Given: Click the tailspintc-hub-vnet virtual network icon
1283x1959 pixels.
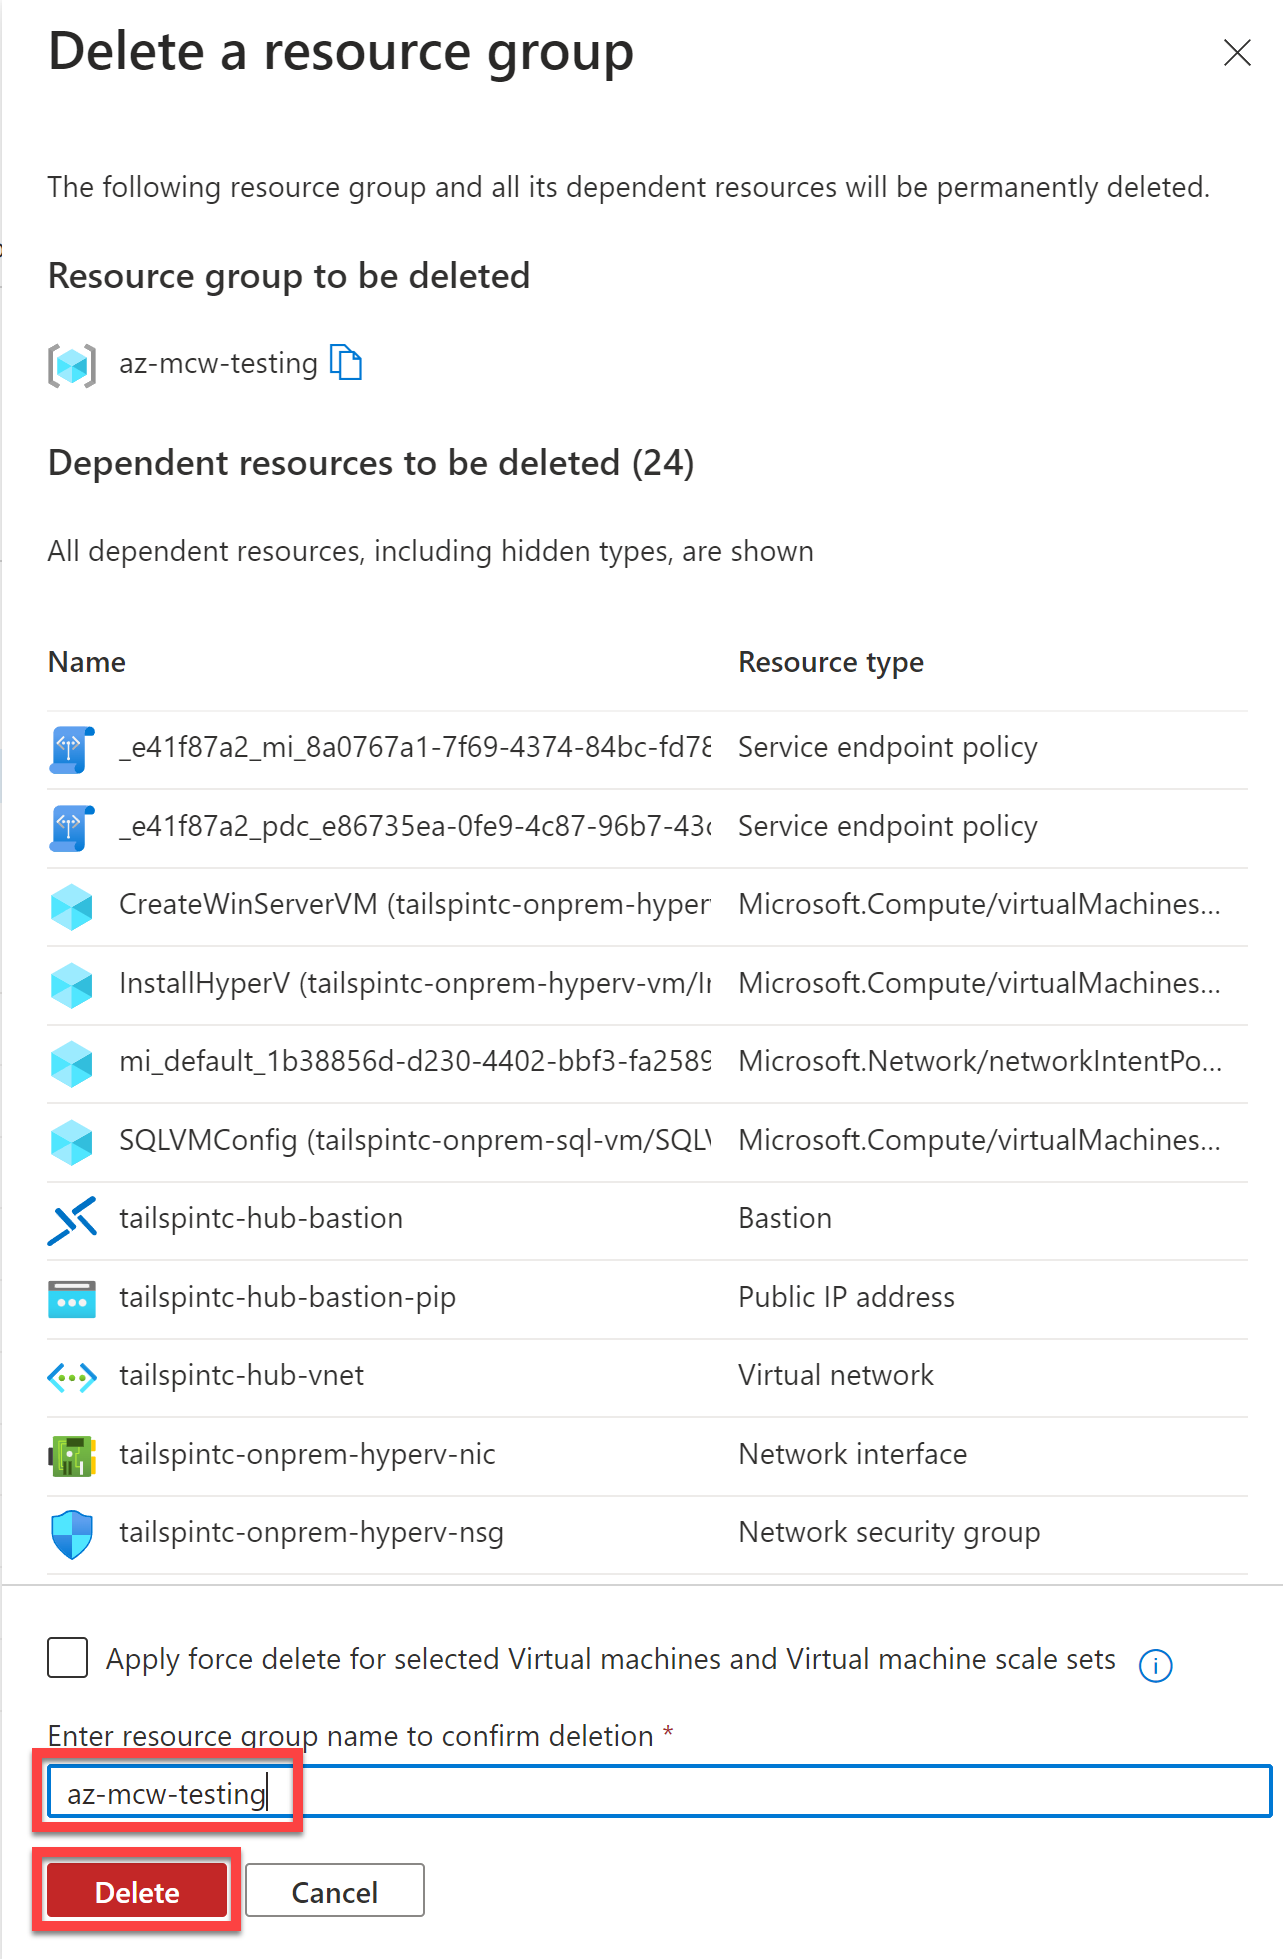Looking at the screenshot, I should 72,1378.
